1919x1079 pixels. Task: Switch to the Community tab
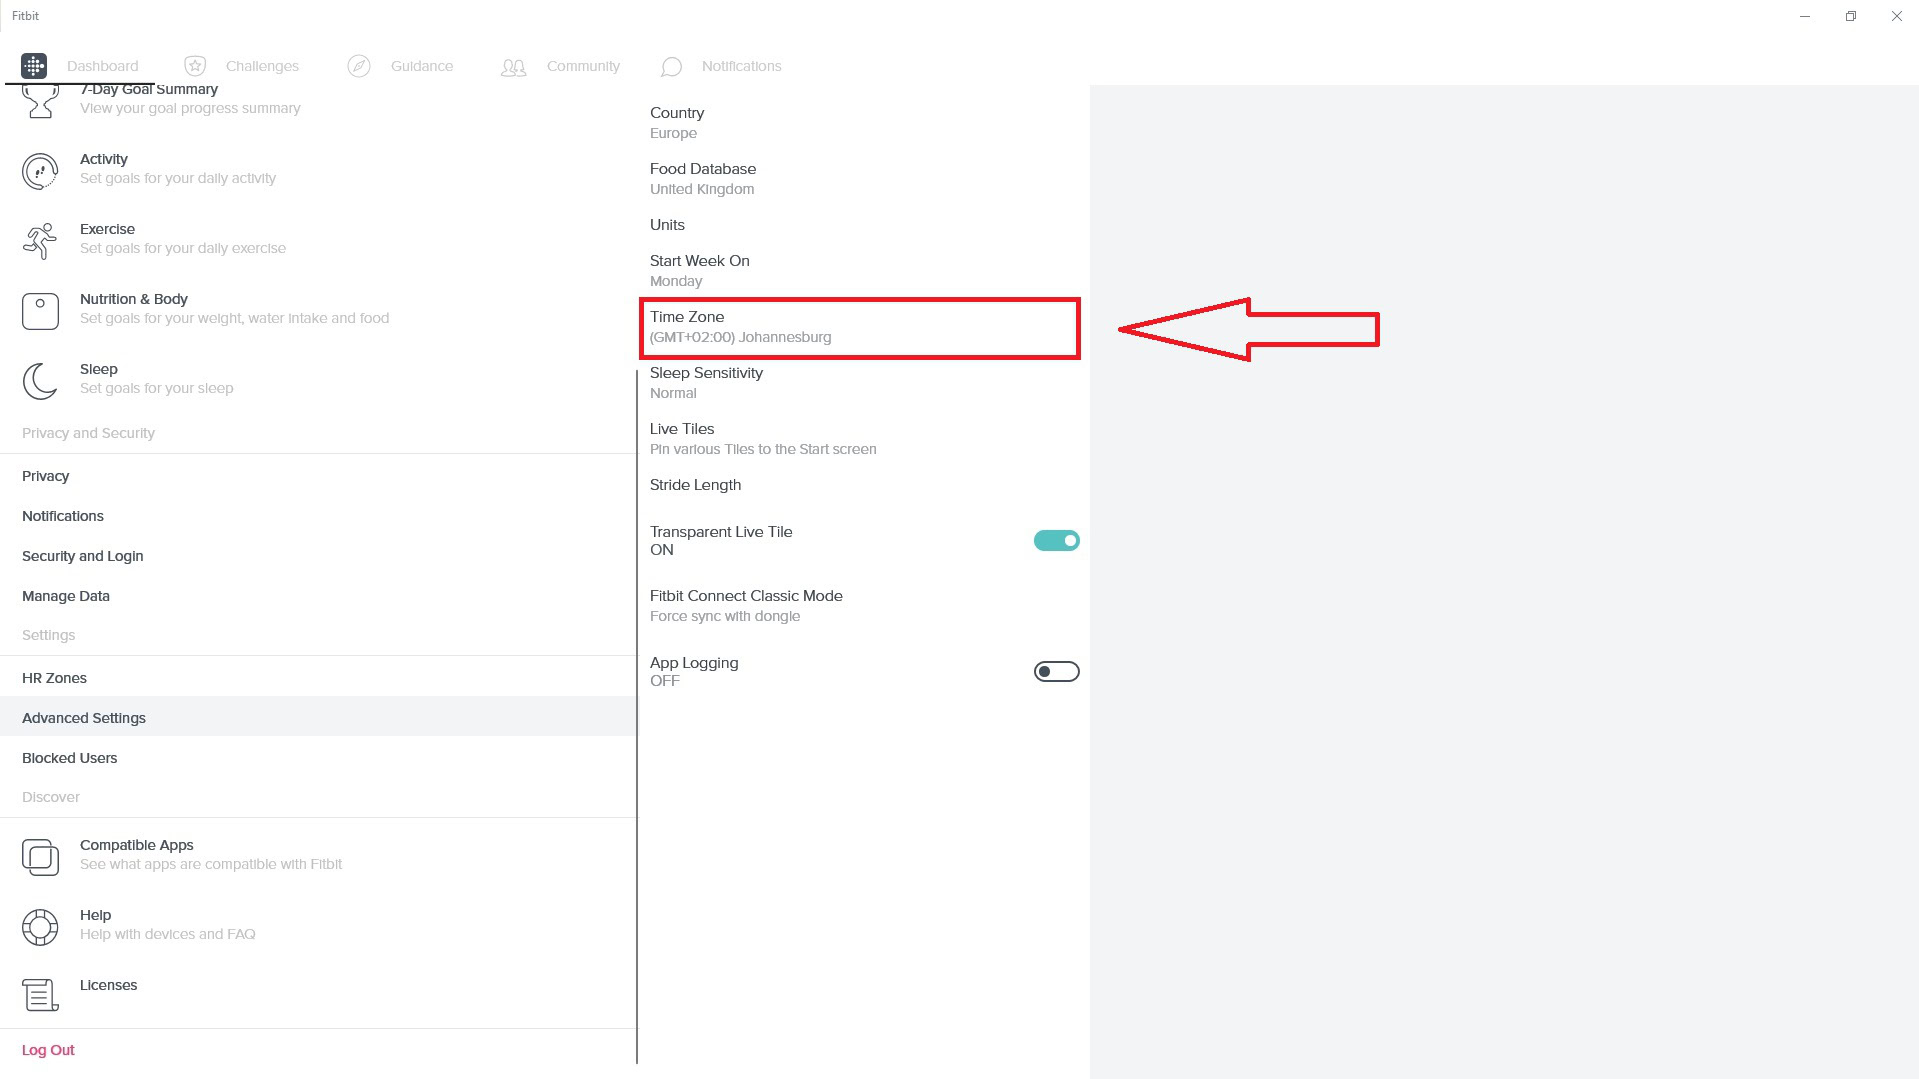tap(583, 66)
